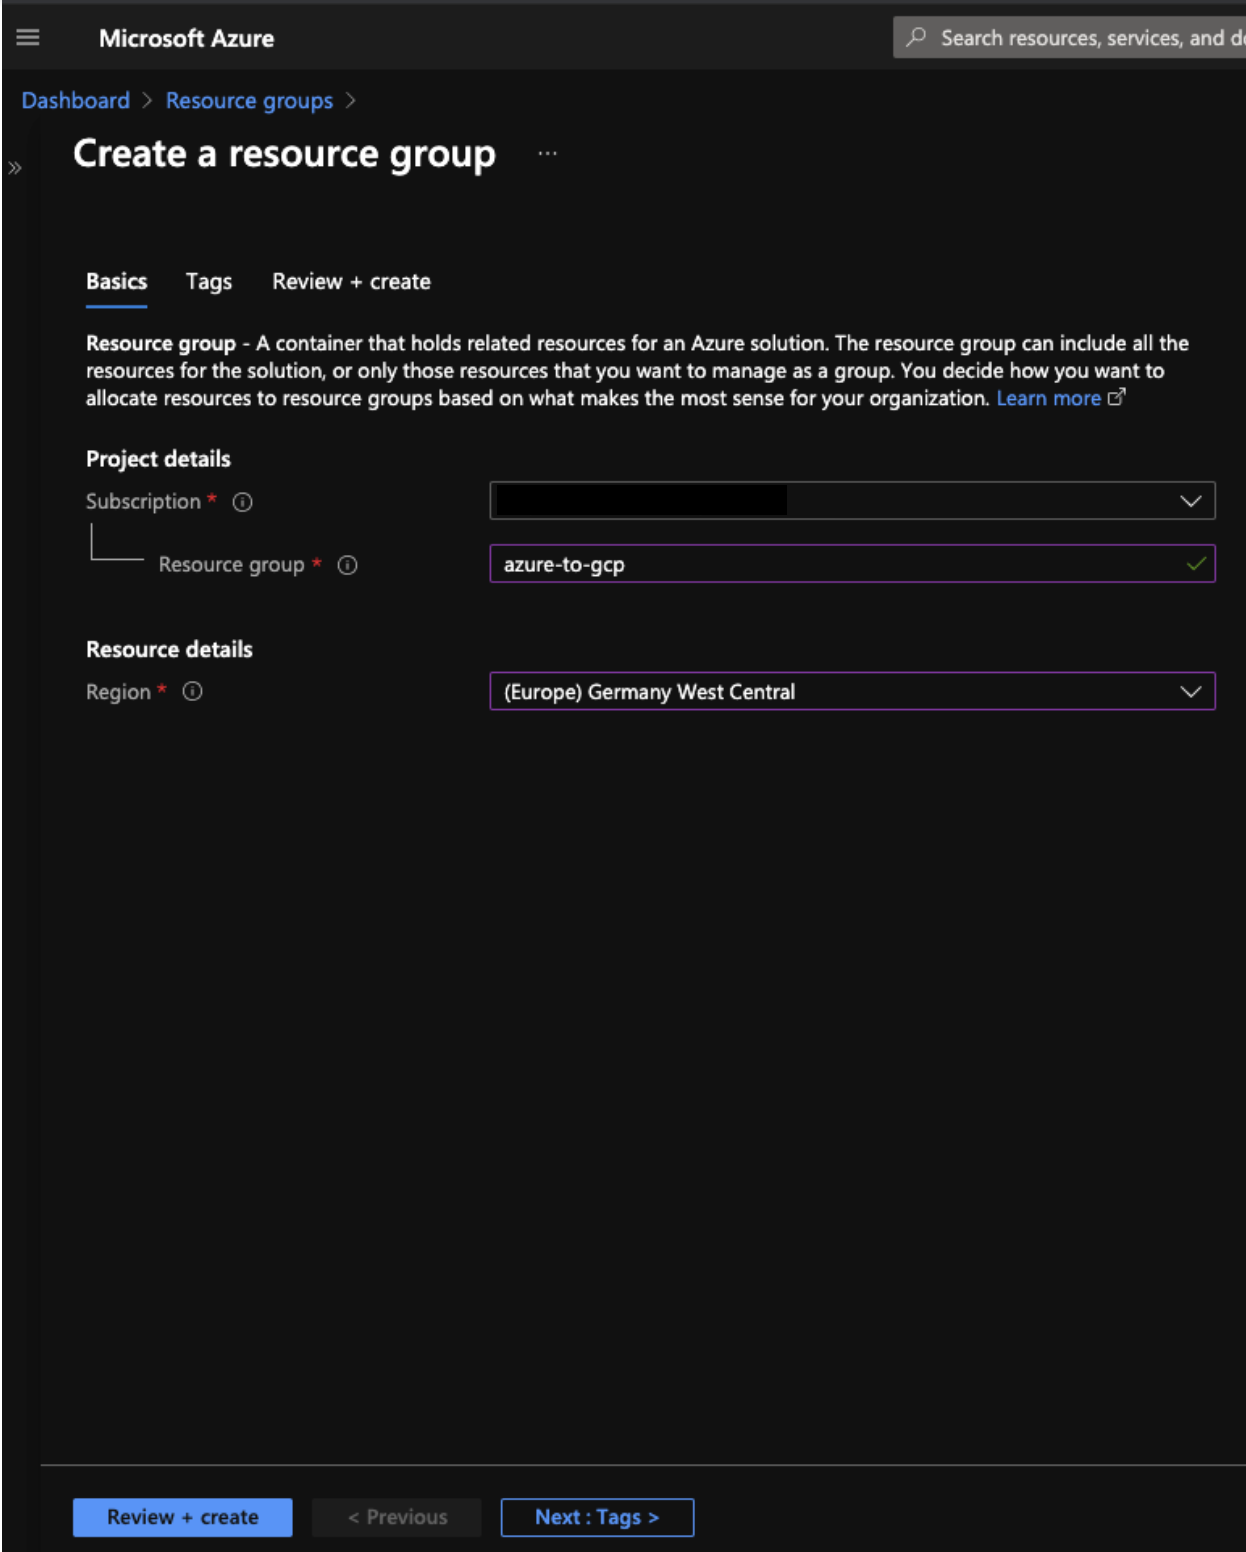Click the Project details heading
Screen dimensions: 1246x1552
click(x=158, y=459)
